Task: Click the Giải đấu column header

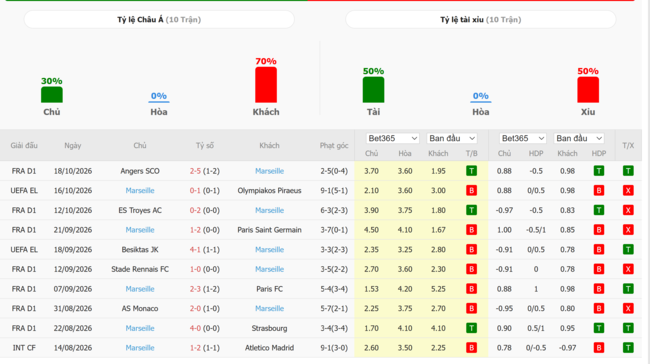Action: coord(24,146)
